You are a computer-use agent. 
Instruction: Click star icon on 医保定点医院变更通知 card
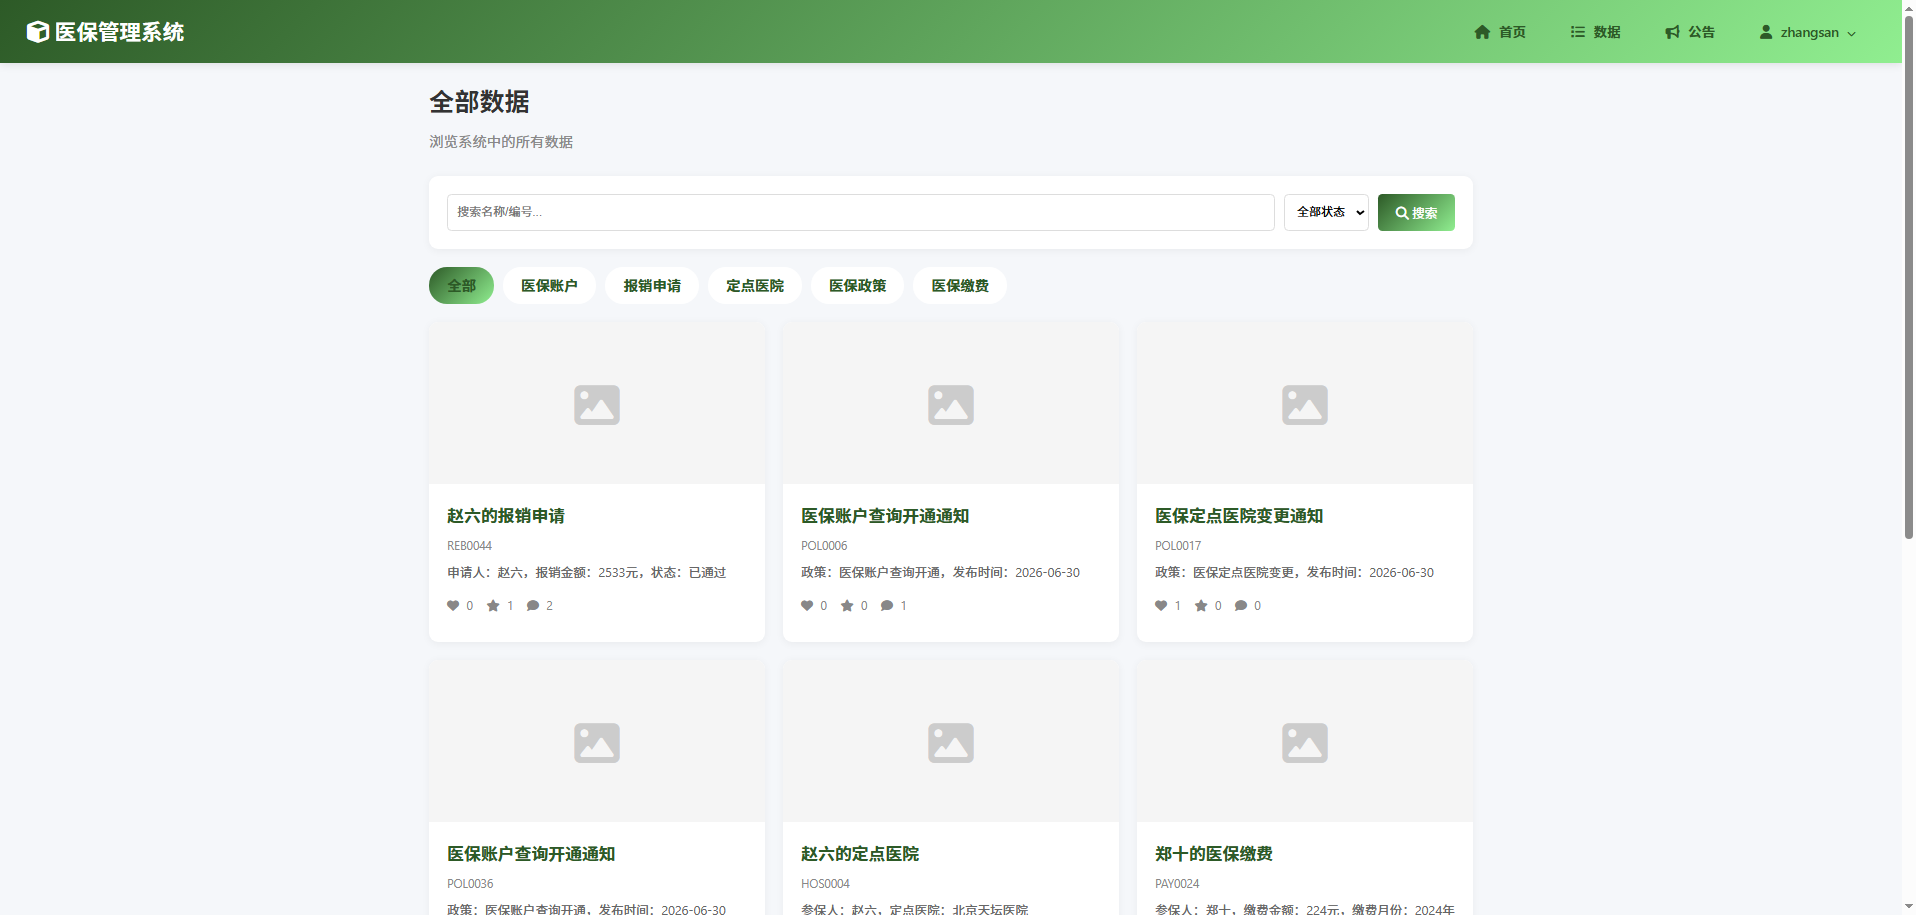(1201, 605)
